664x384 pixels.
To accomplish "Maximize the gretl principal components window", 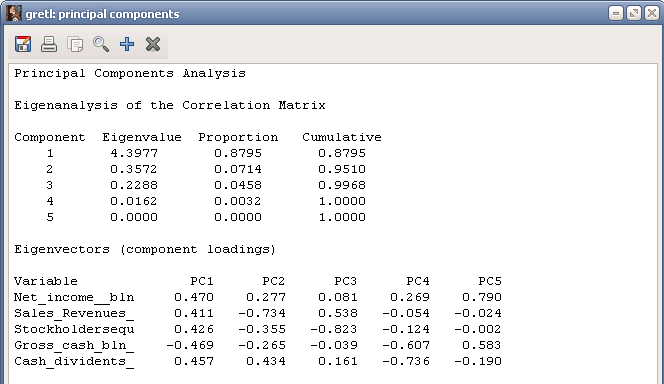I will [x=634, y=14].
